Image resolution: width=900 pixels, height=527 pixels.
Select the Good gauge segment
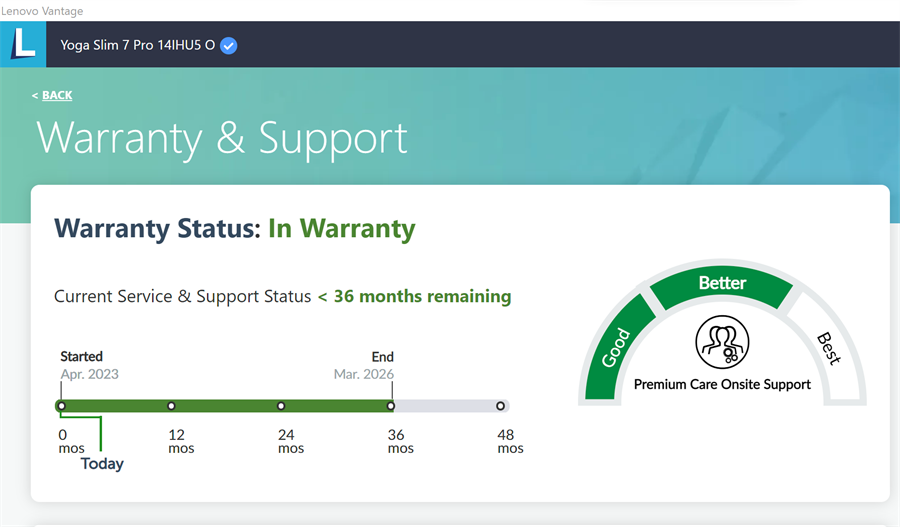(616, 347)
